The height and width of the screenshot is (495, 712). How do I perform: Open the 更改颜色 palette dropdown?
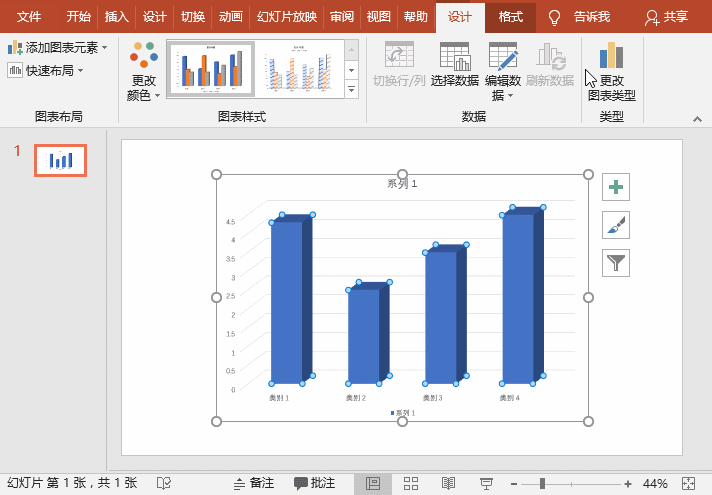pos(143,71)
